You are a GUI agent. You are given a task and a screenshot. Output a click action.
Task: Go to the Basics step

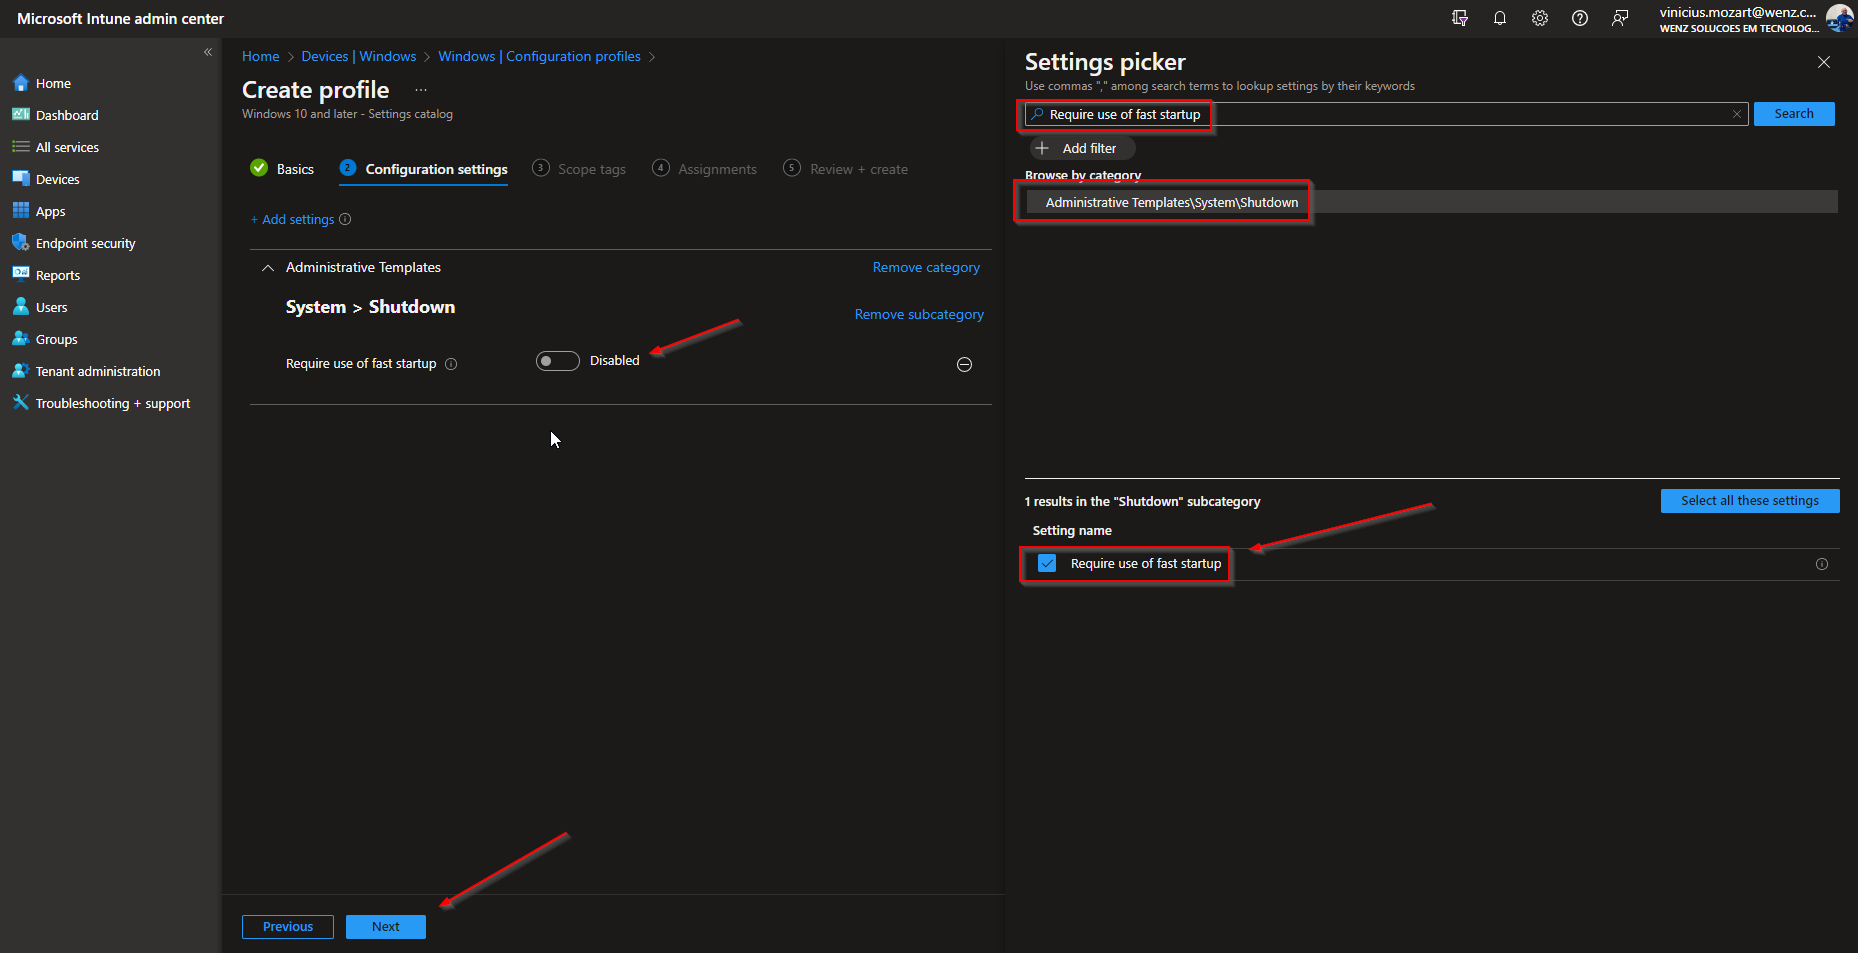tap(282, 169)
